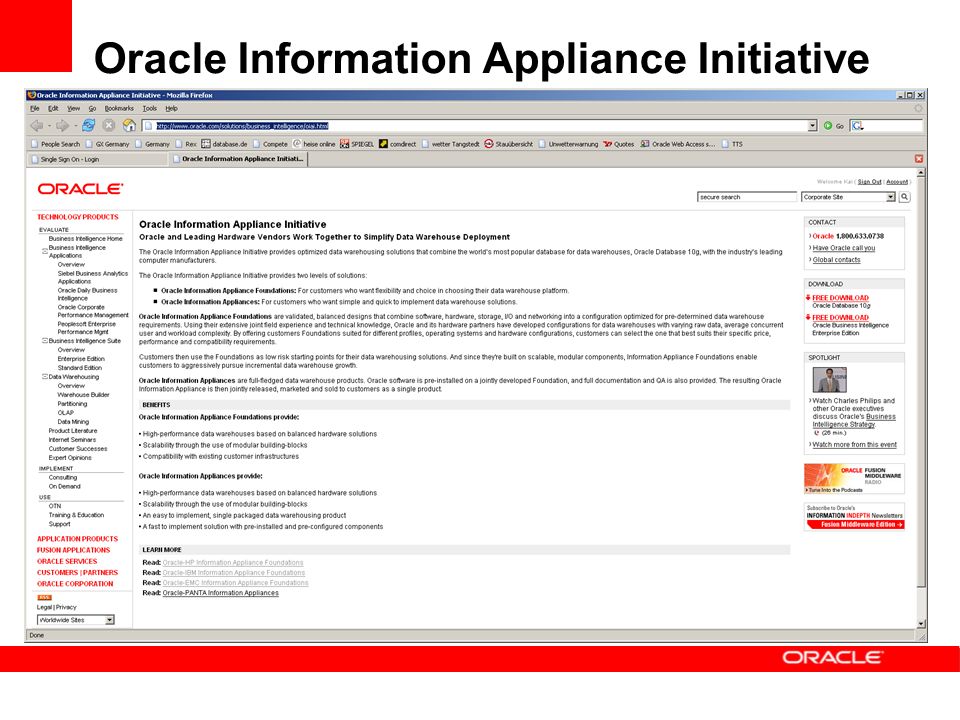960x720 pixels.
Task: Open the Help menu
Action: (x=171, y=108)
